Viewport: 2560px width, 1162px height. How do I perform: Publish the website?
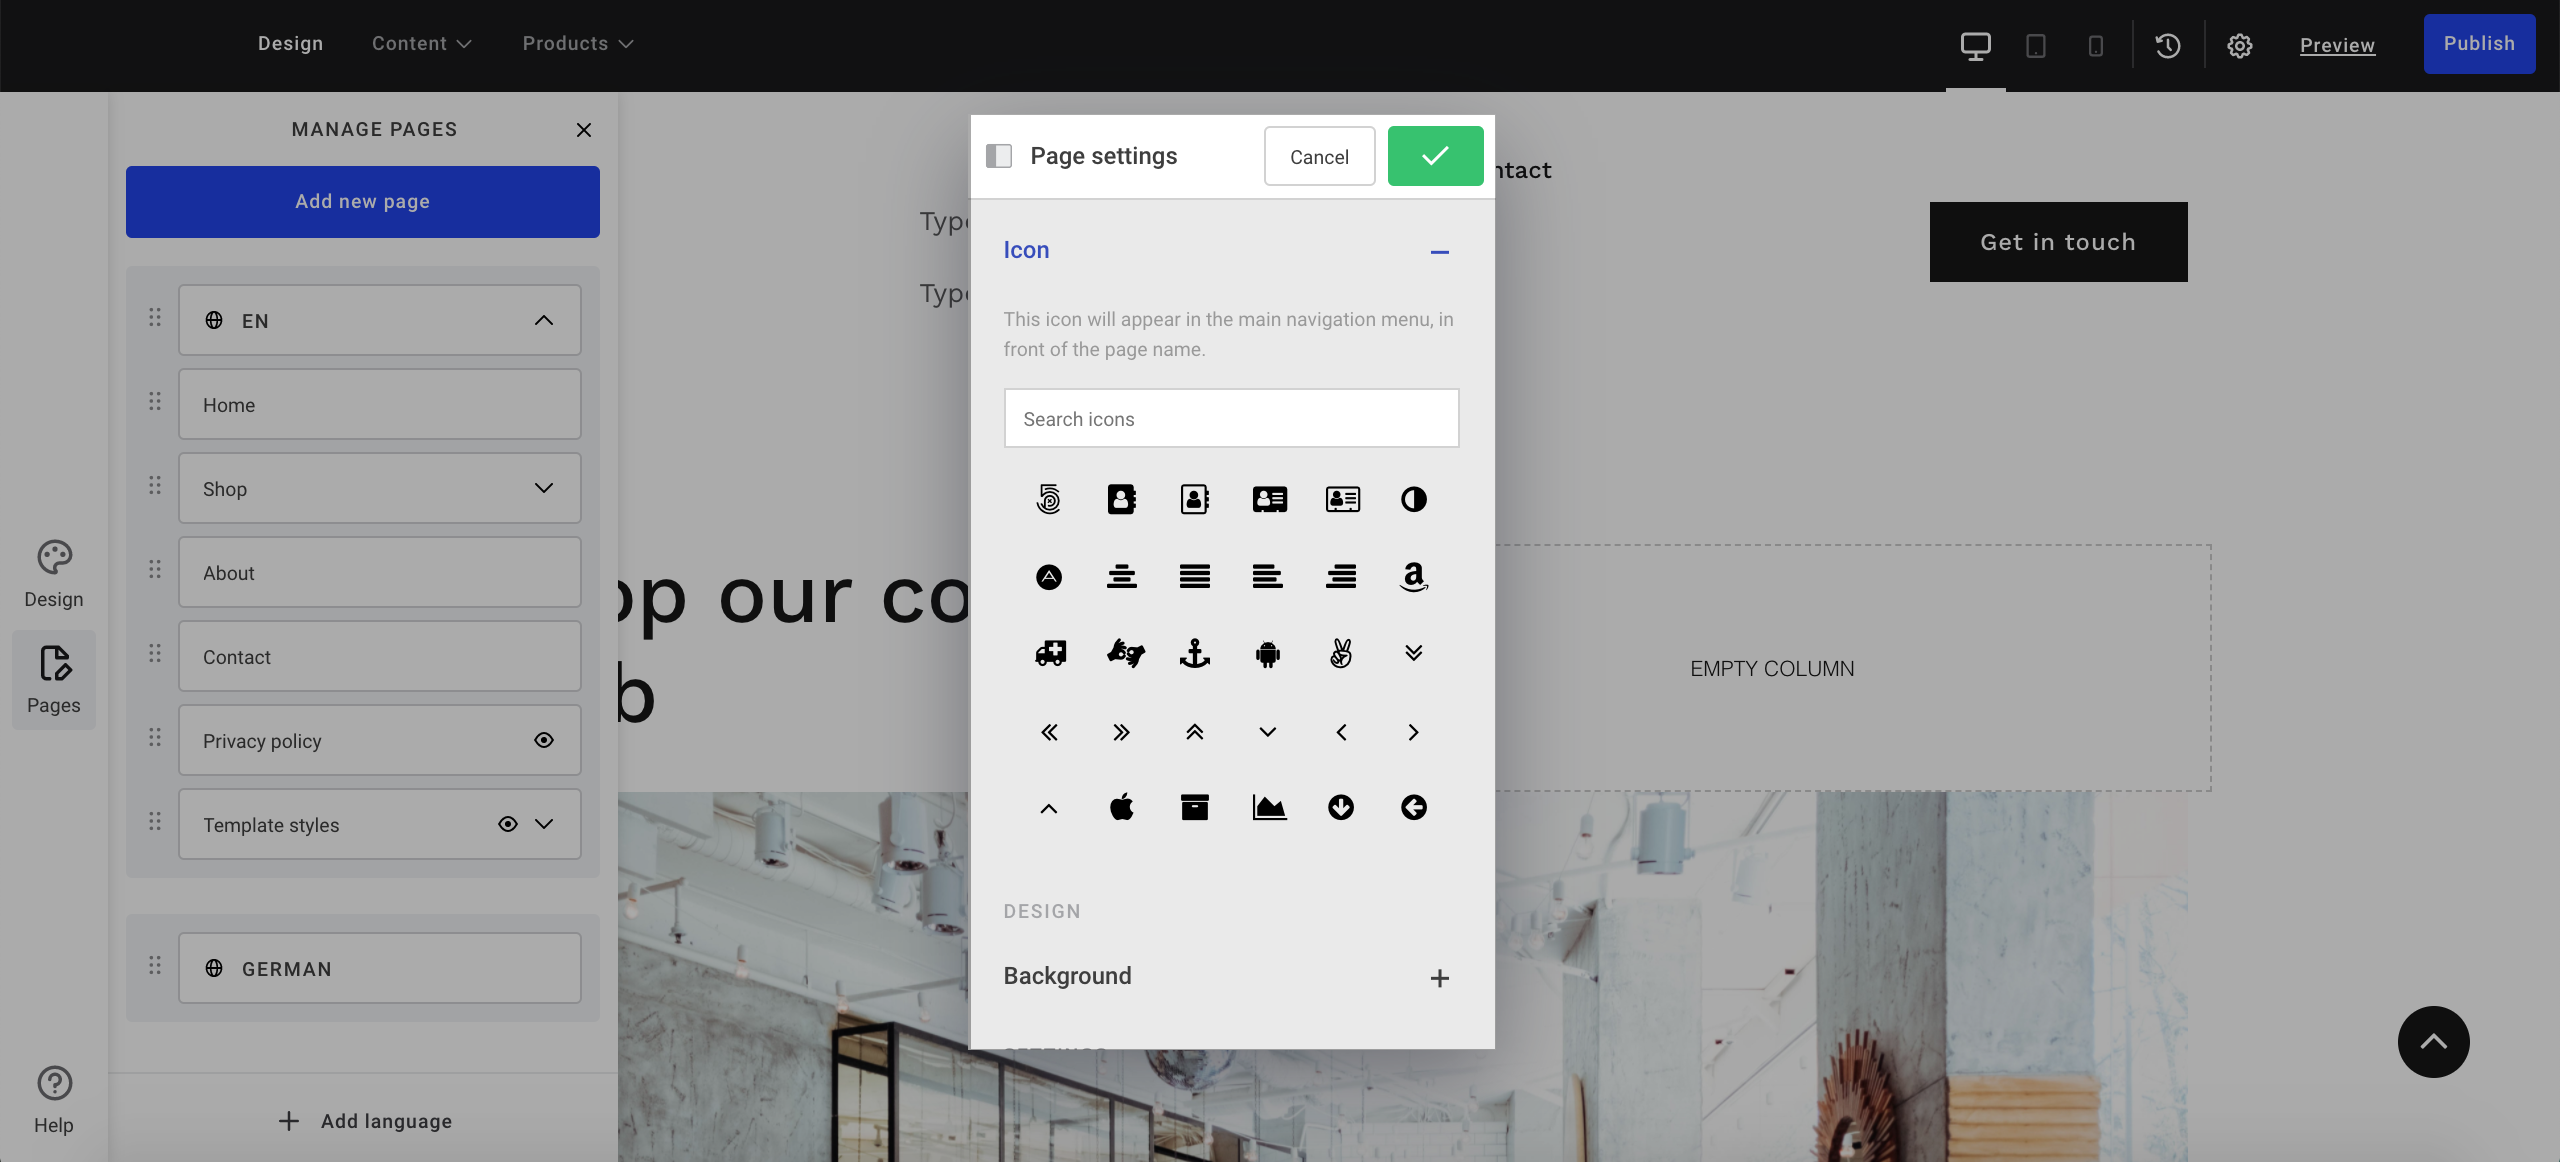2479,44
